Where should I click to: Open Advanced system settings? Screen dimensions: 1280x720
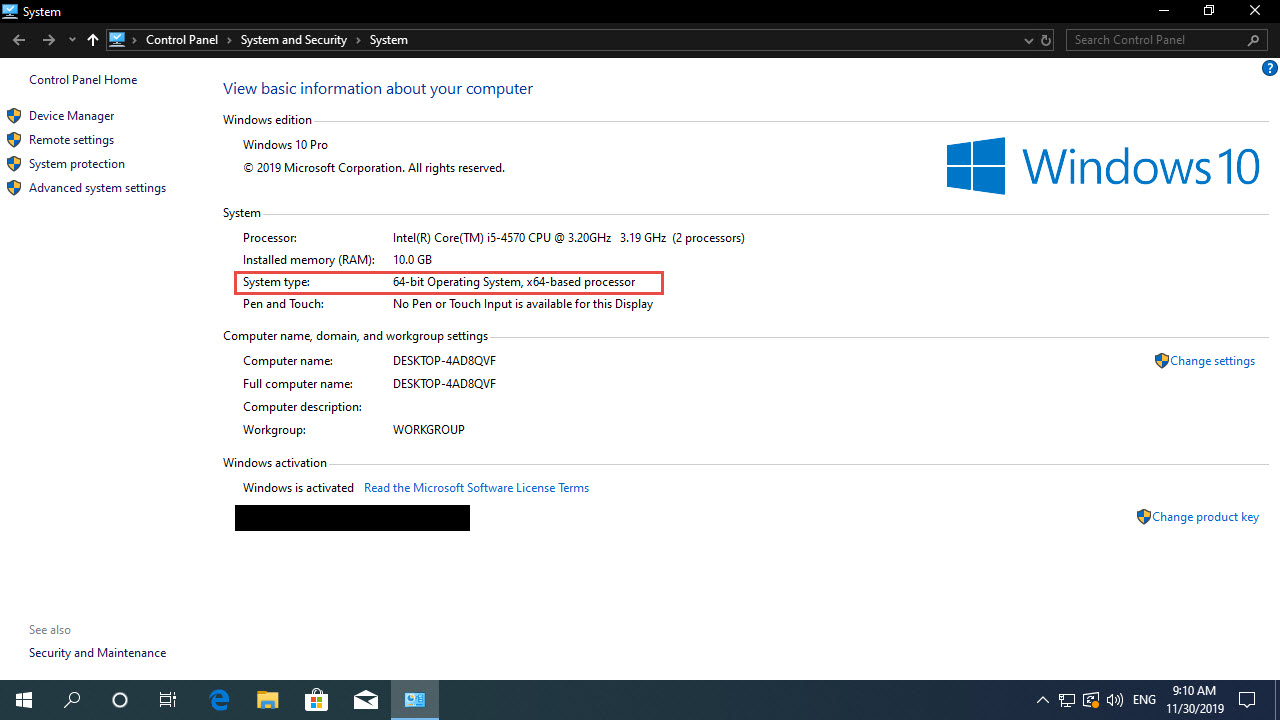point(98,188)
